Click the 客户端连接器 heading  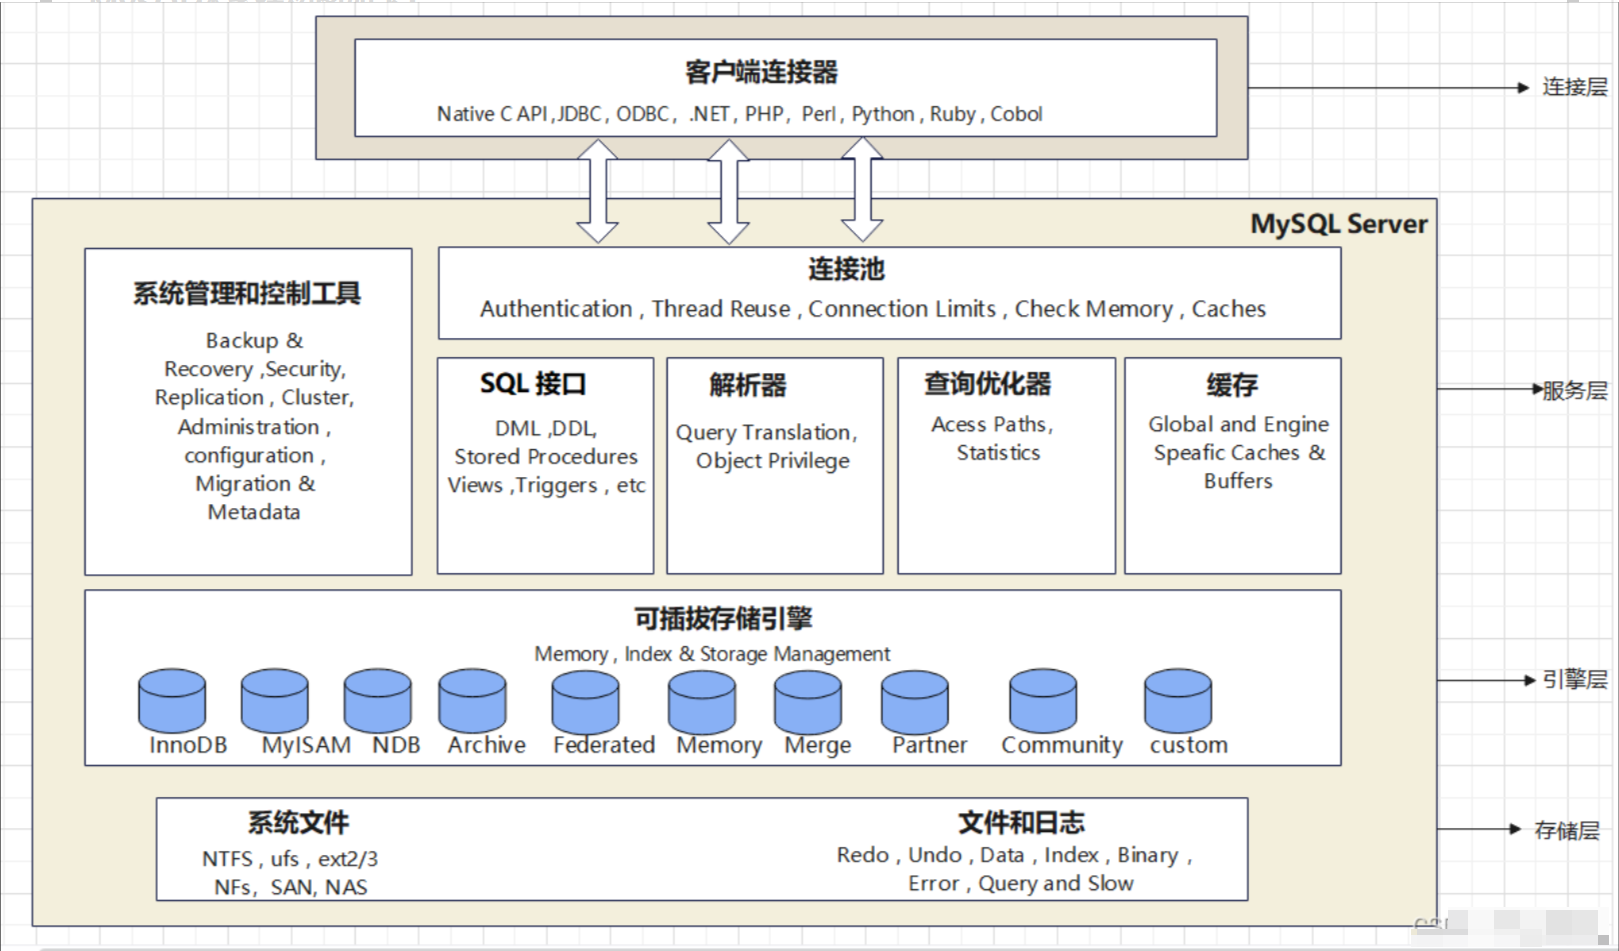point(762,72)
